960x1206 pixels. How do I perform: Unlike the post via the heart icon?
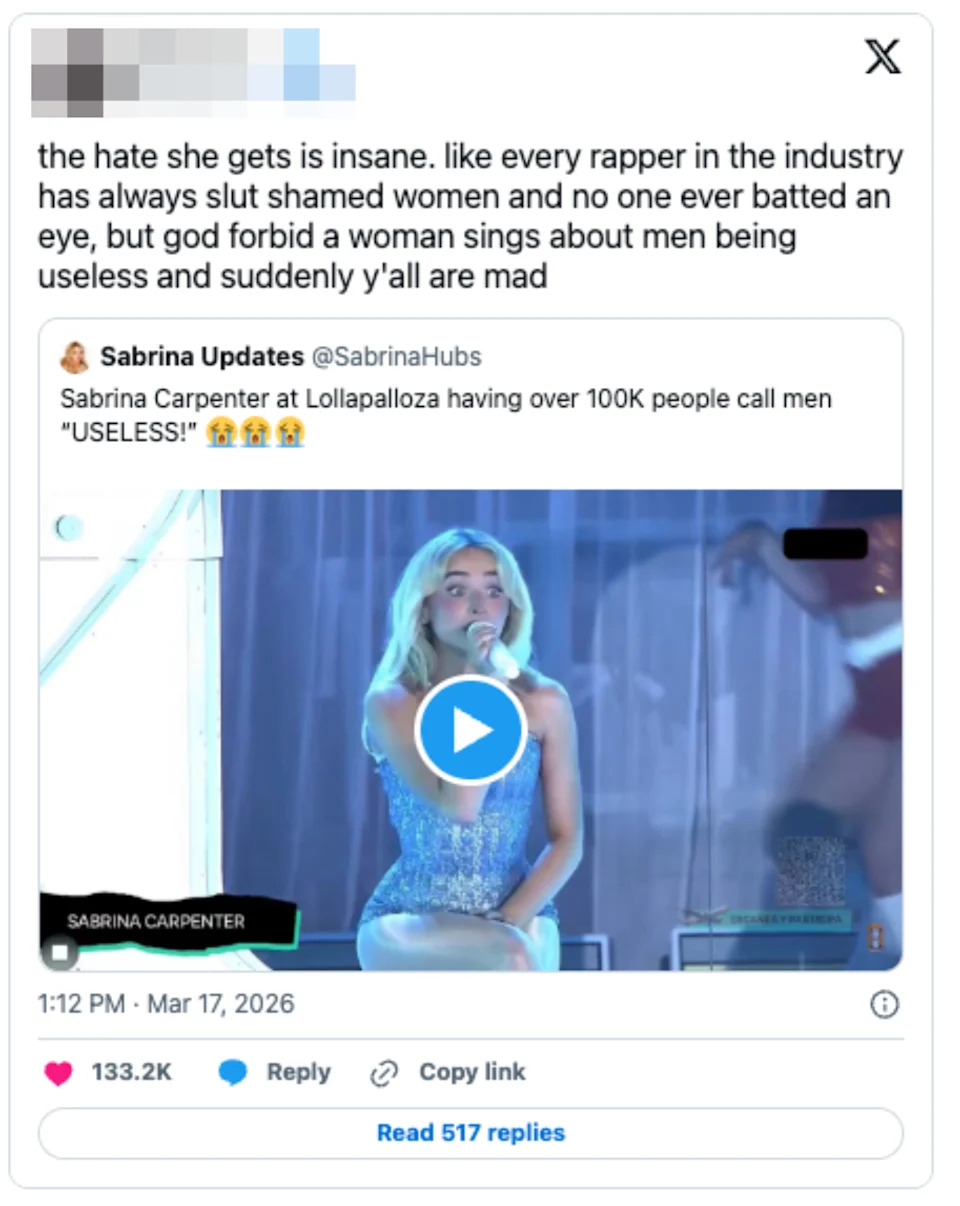coord(61,1072)
